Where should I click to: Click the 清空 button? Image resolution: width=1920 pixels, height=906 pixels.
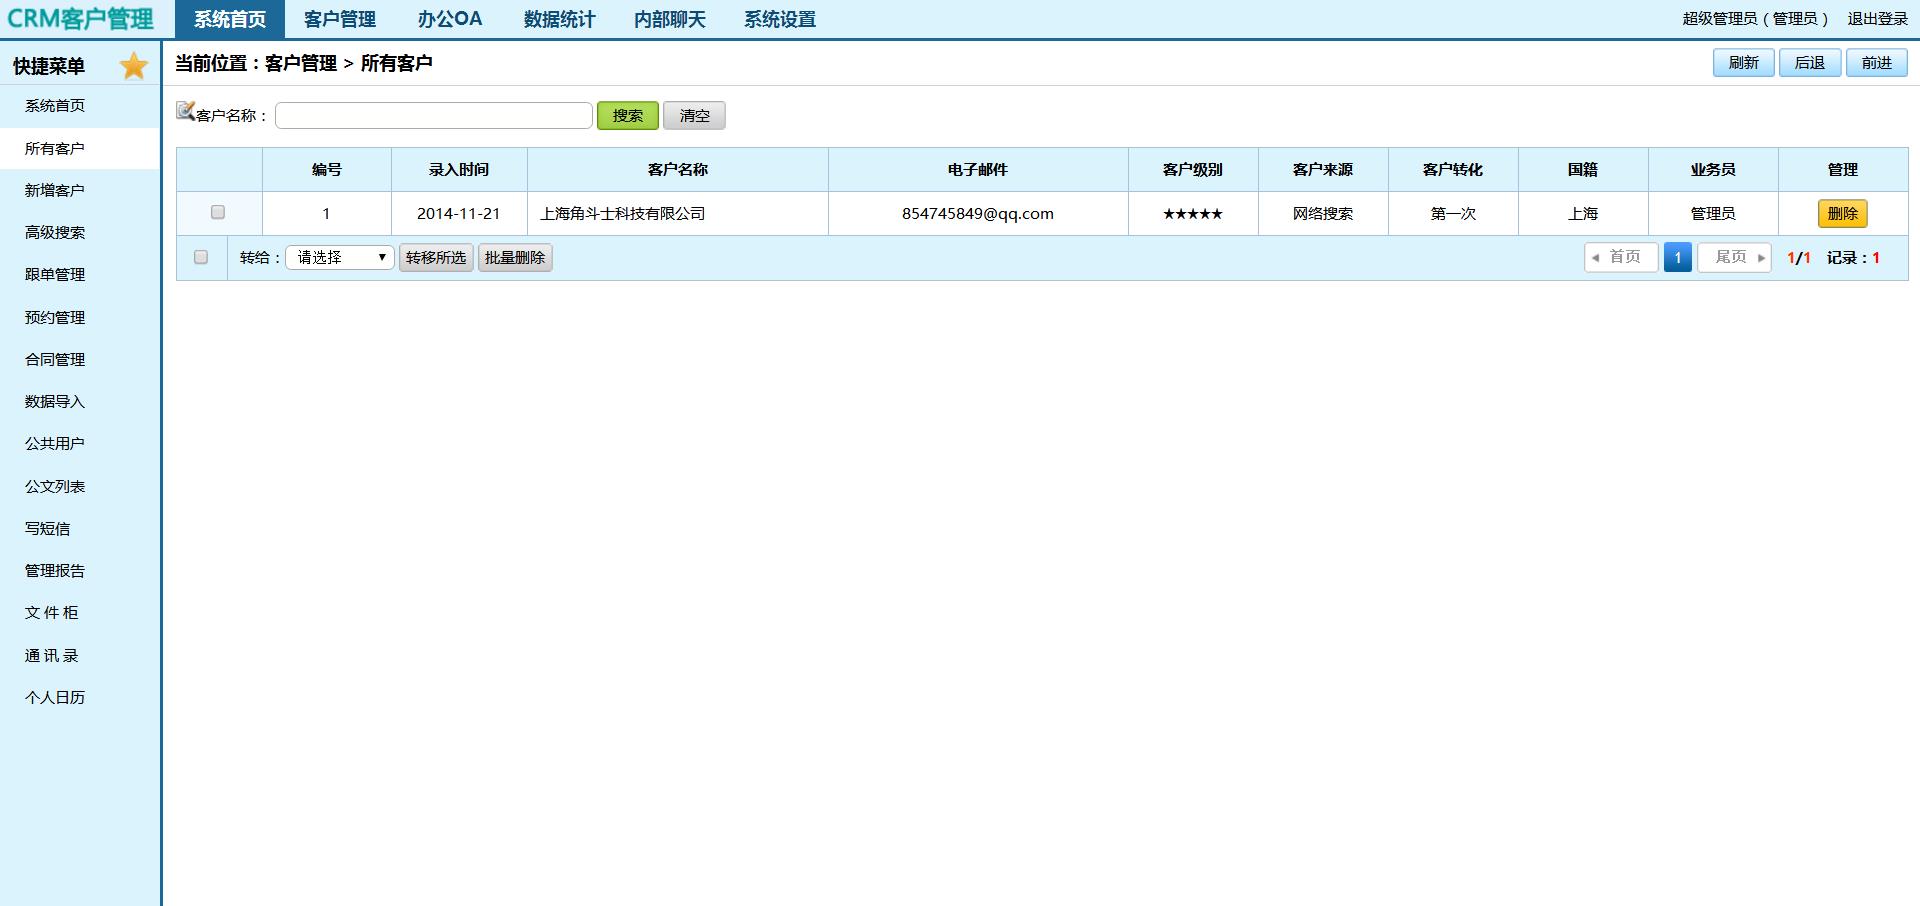tap(694, 116)
